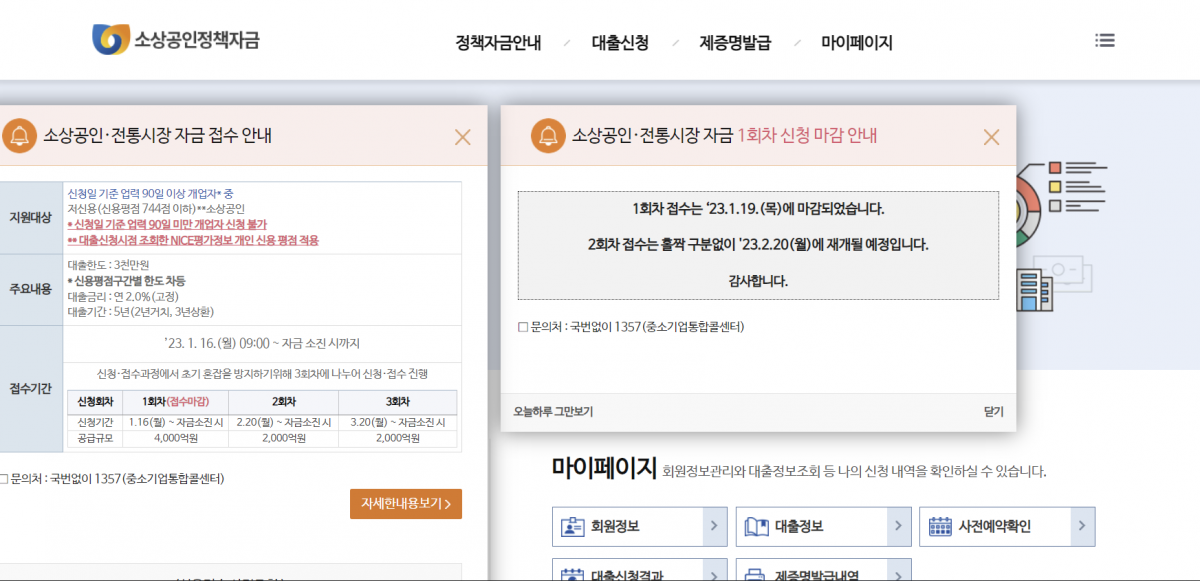The image size is (1200, 581).
Task: Select the 회원정보 ID card icon
Action: [x=571, y=526]
